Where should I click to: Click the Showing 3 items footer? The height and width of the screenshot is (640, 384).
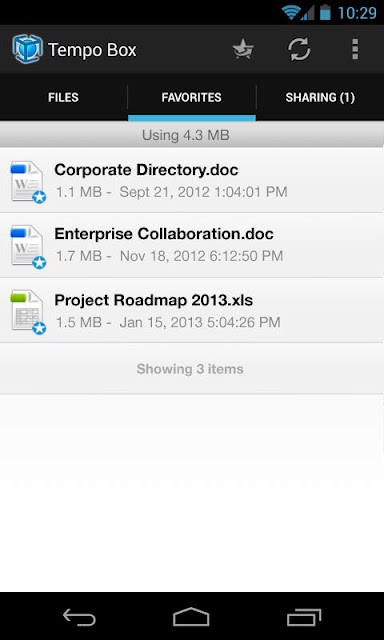[x=190, y=369]
